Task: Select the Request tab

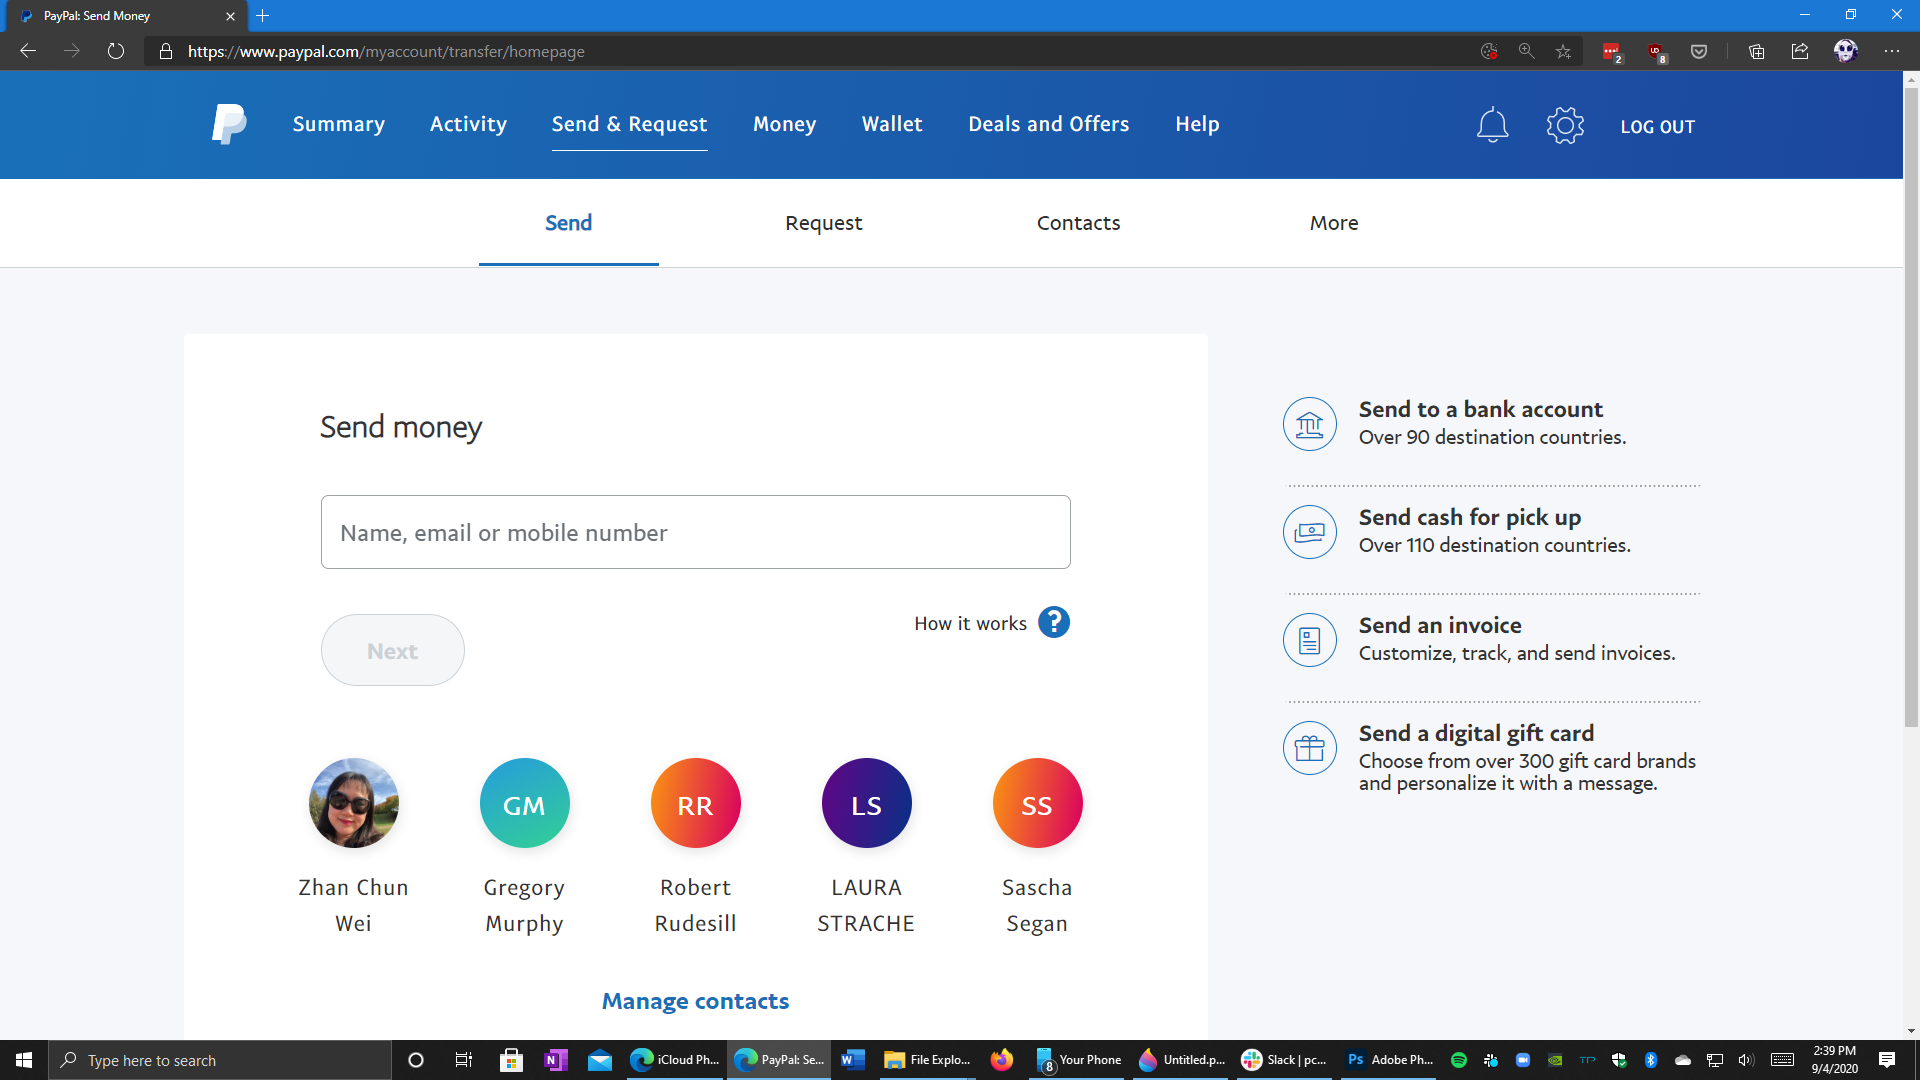Action: [x=823, y=223]
